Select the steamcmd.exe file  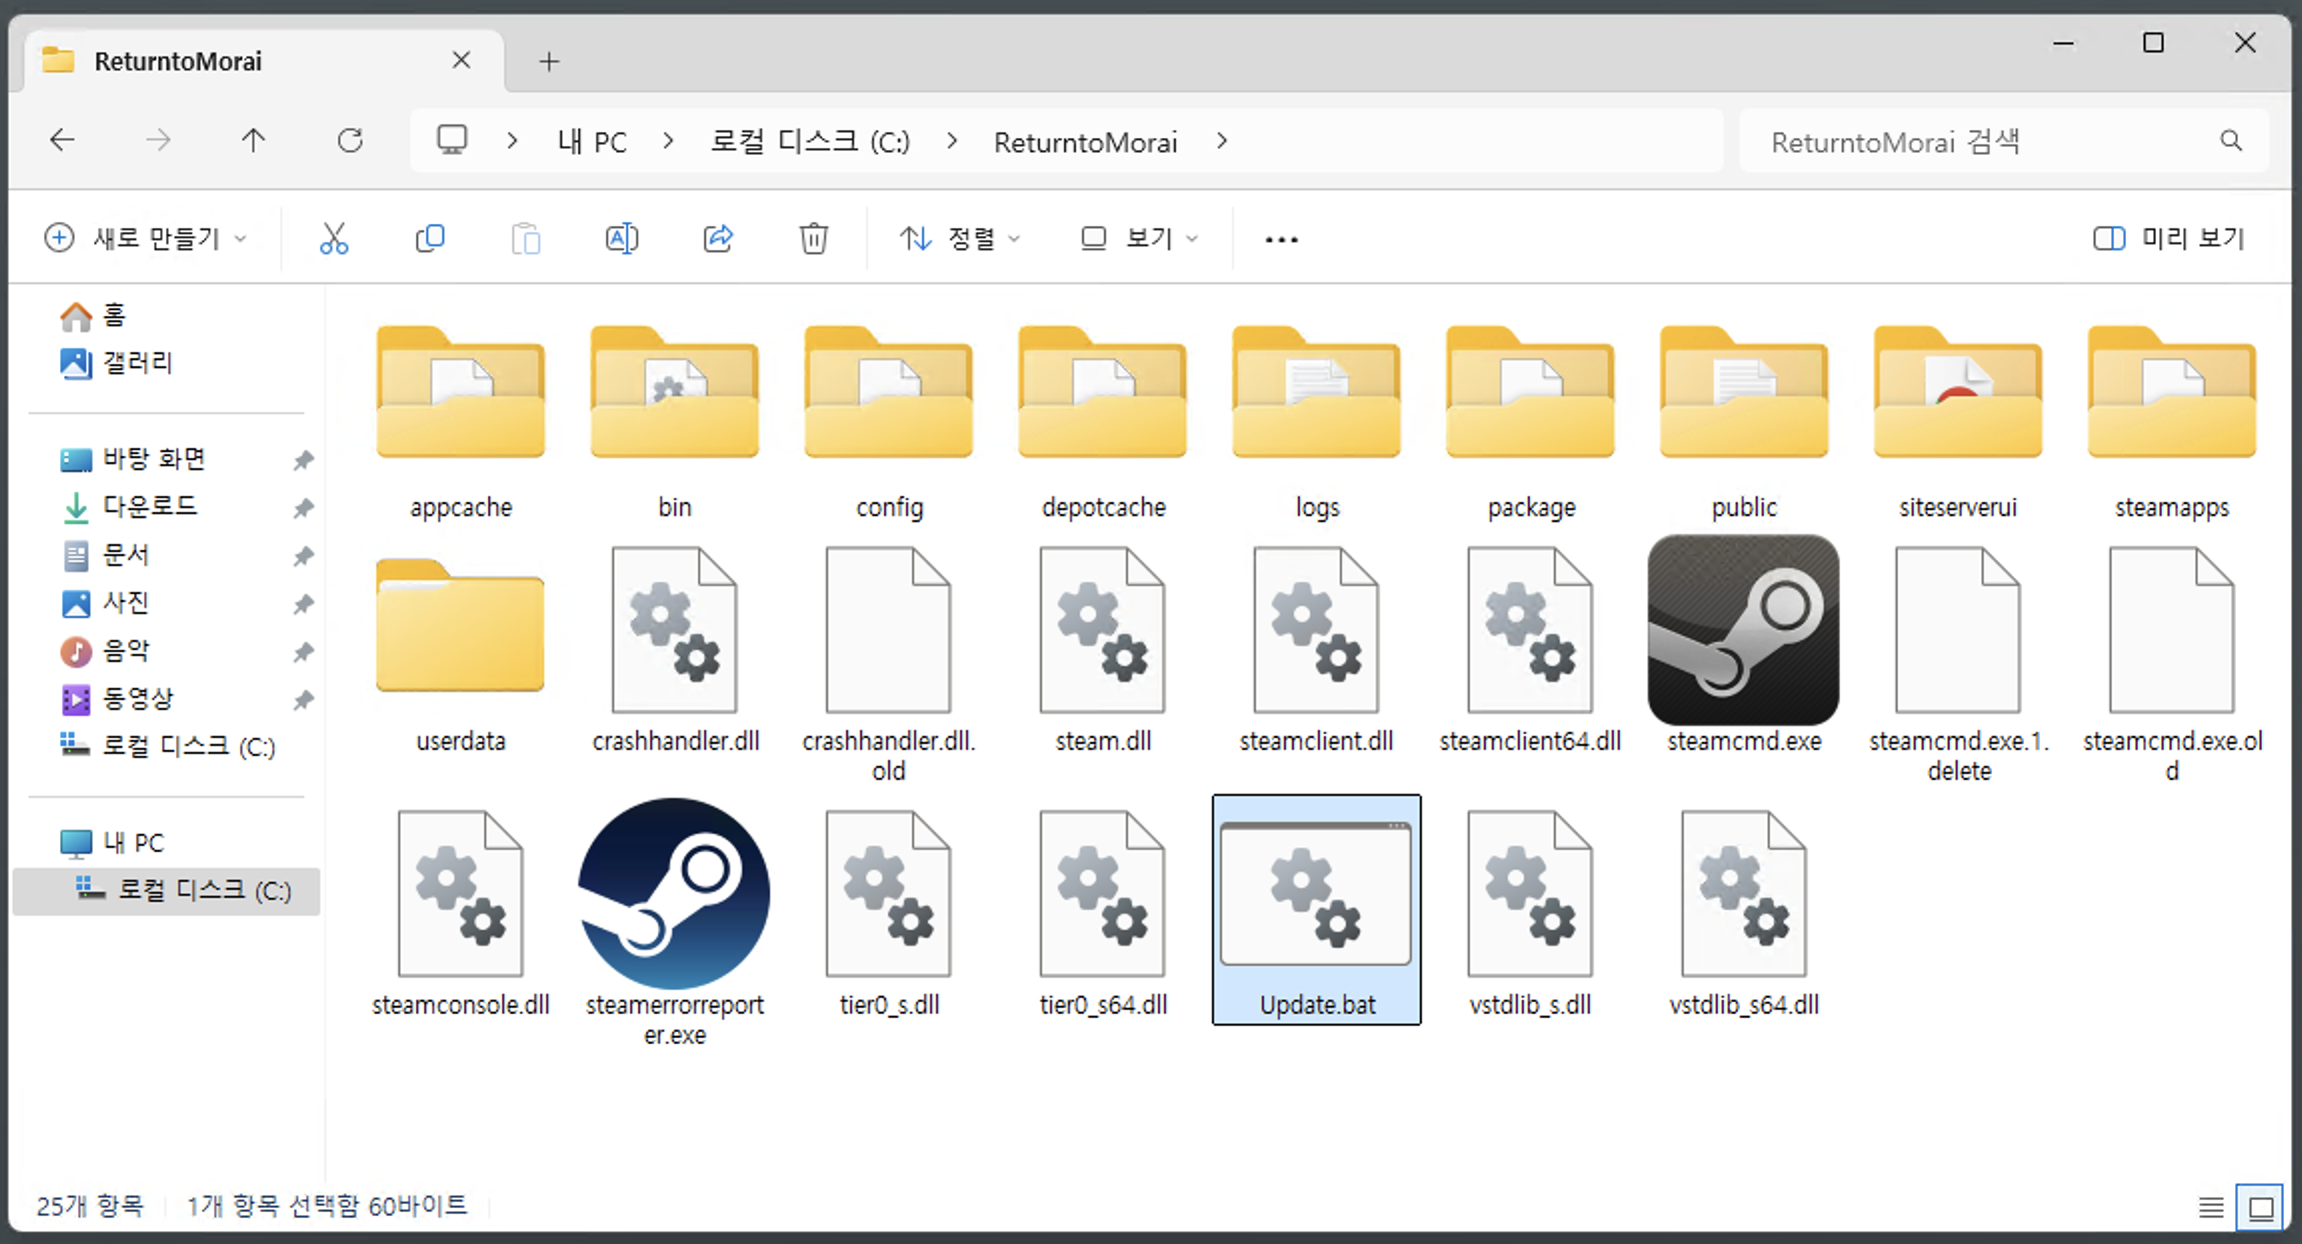click(x=1743, y=632)
